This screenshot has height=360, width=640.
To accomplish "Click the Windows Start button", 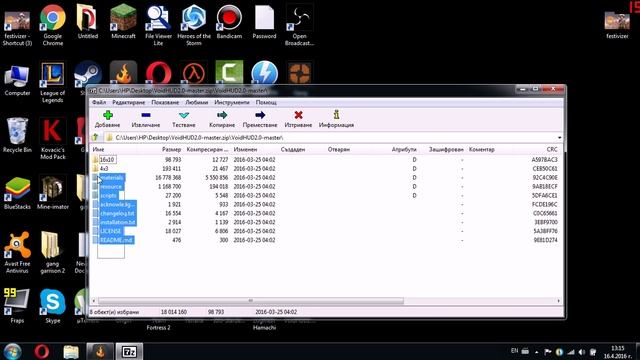I will click(12, 351).
